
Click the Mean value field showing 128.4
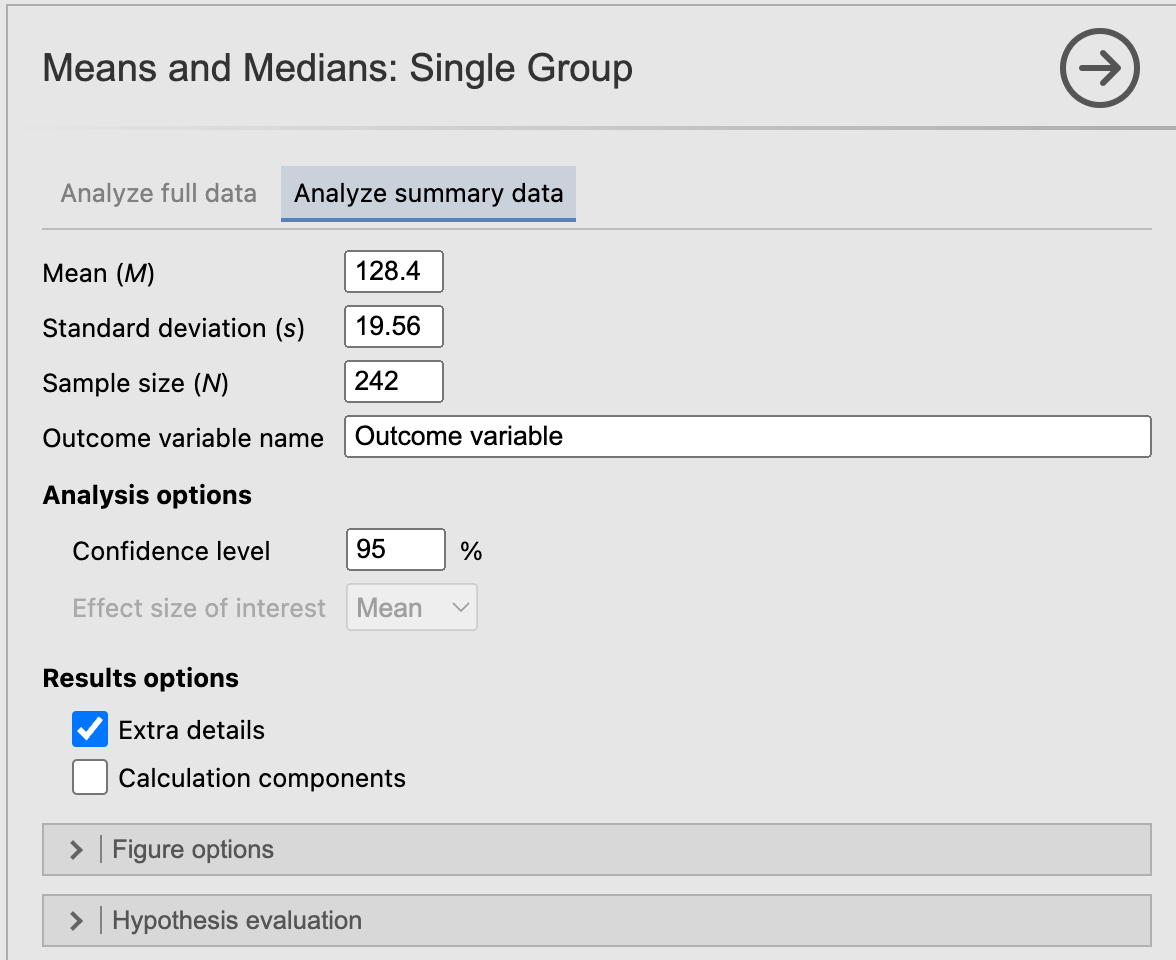point(393,272)
